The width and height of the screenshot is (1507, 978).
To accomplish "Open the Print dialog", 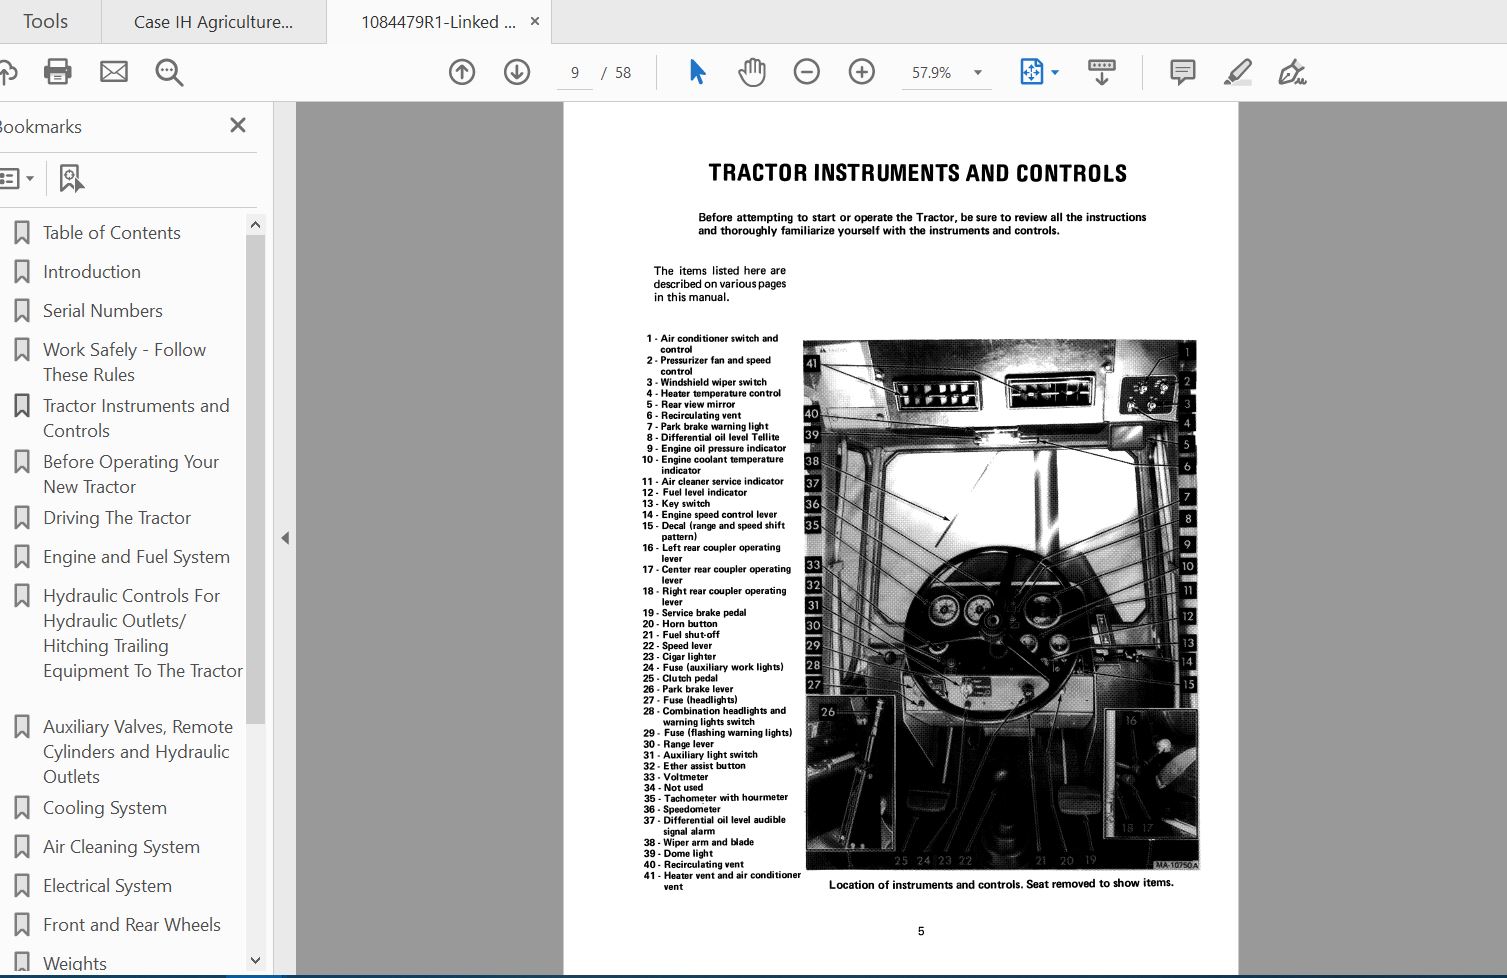I will (57, 72).
